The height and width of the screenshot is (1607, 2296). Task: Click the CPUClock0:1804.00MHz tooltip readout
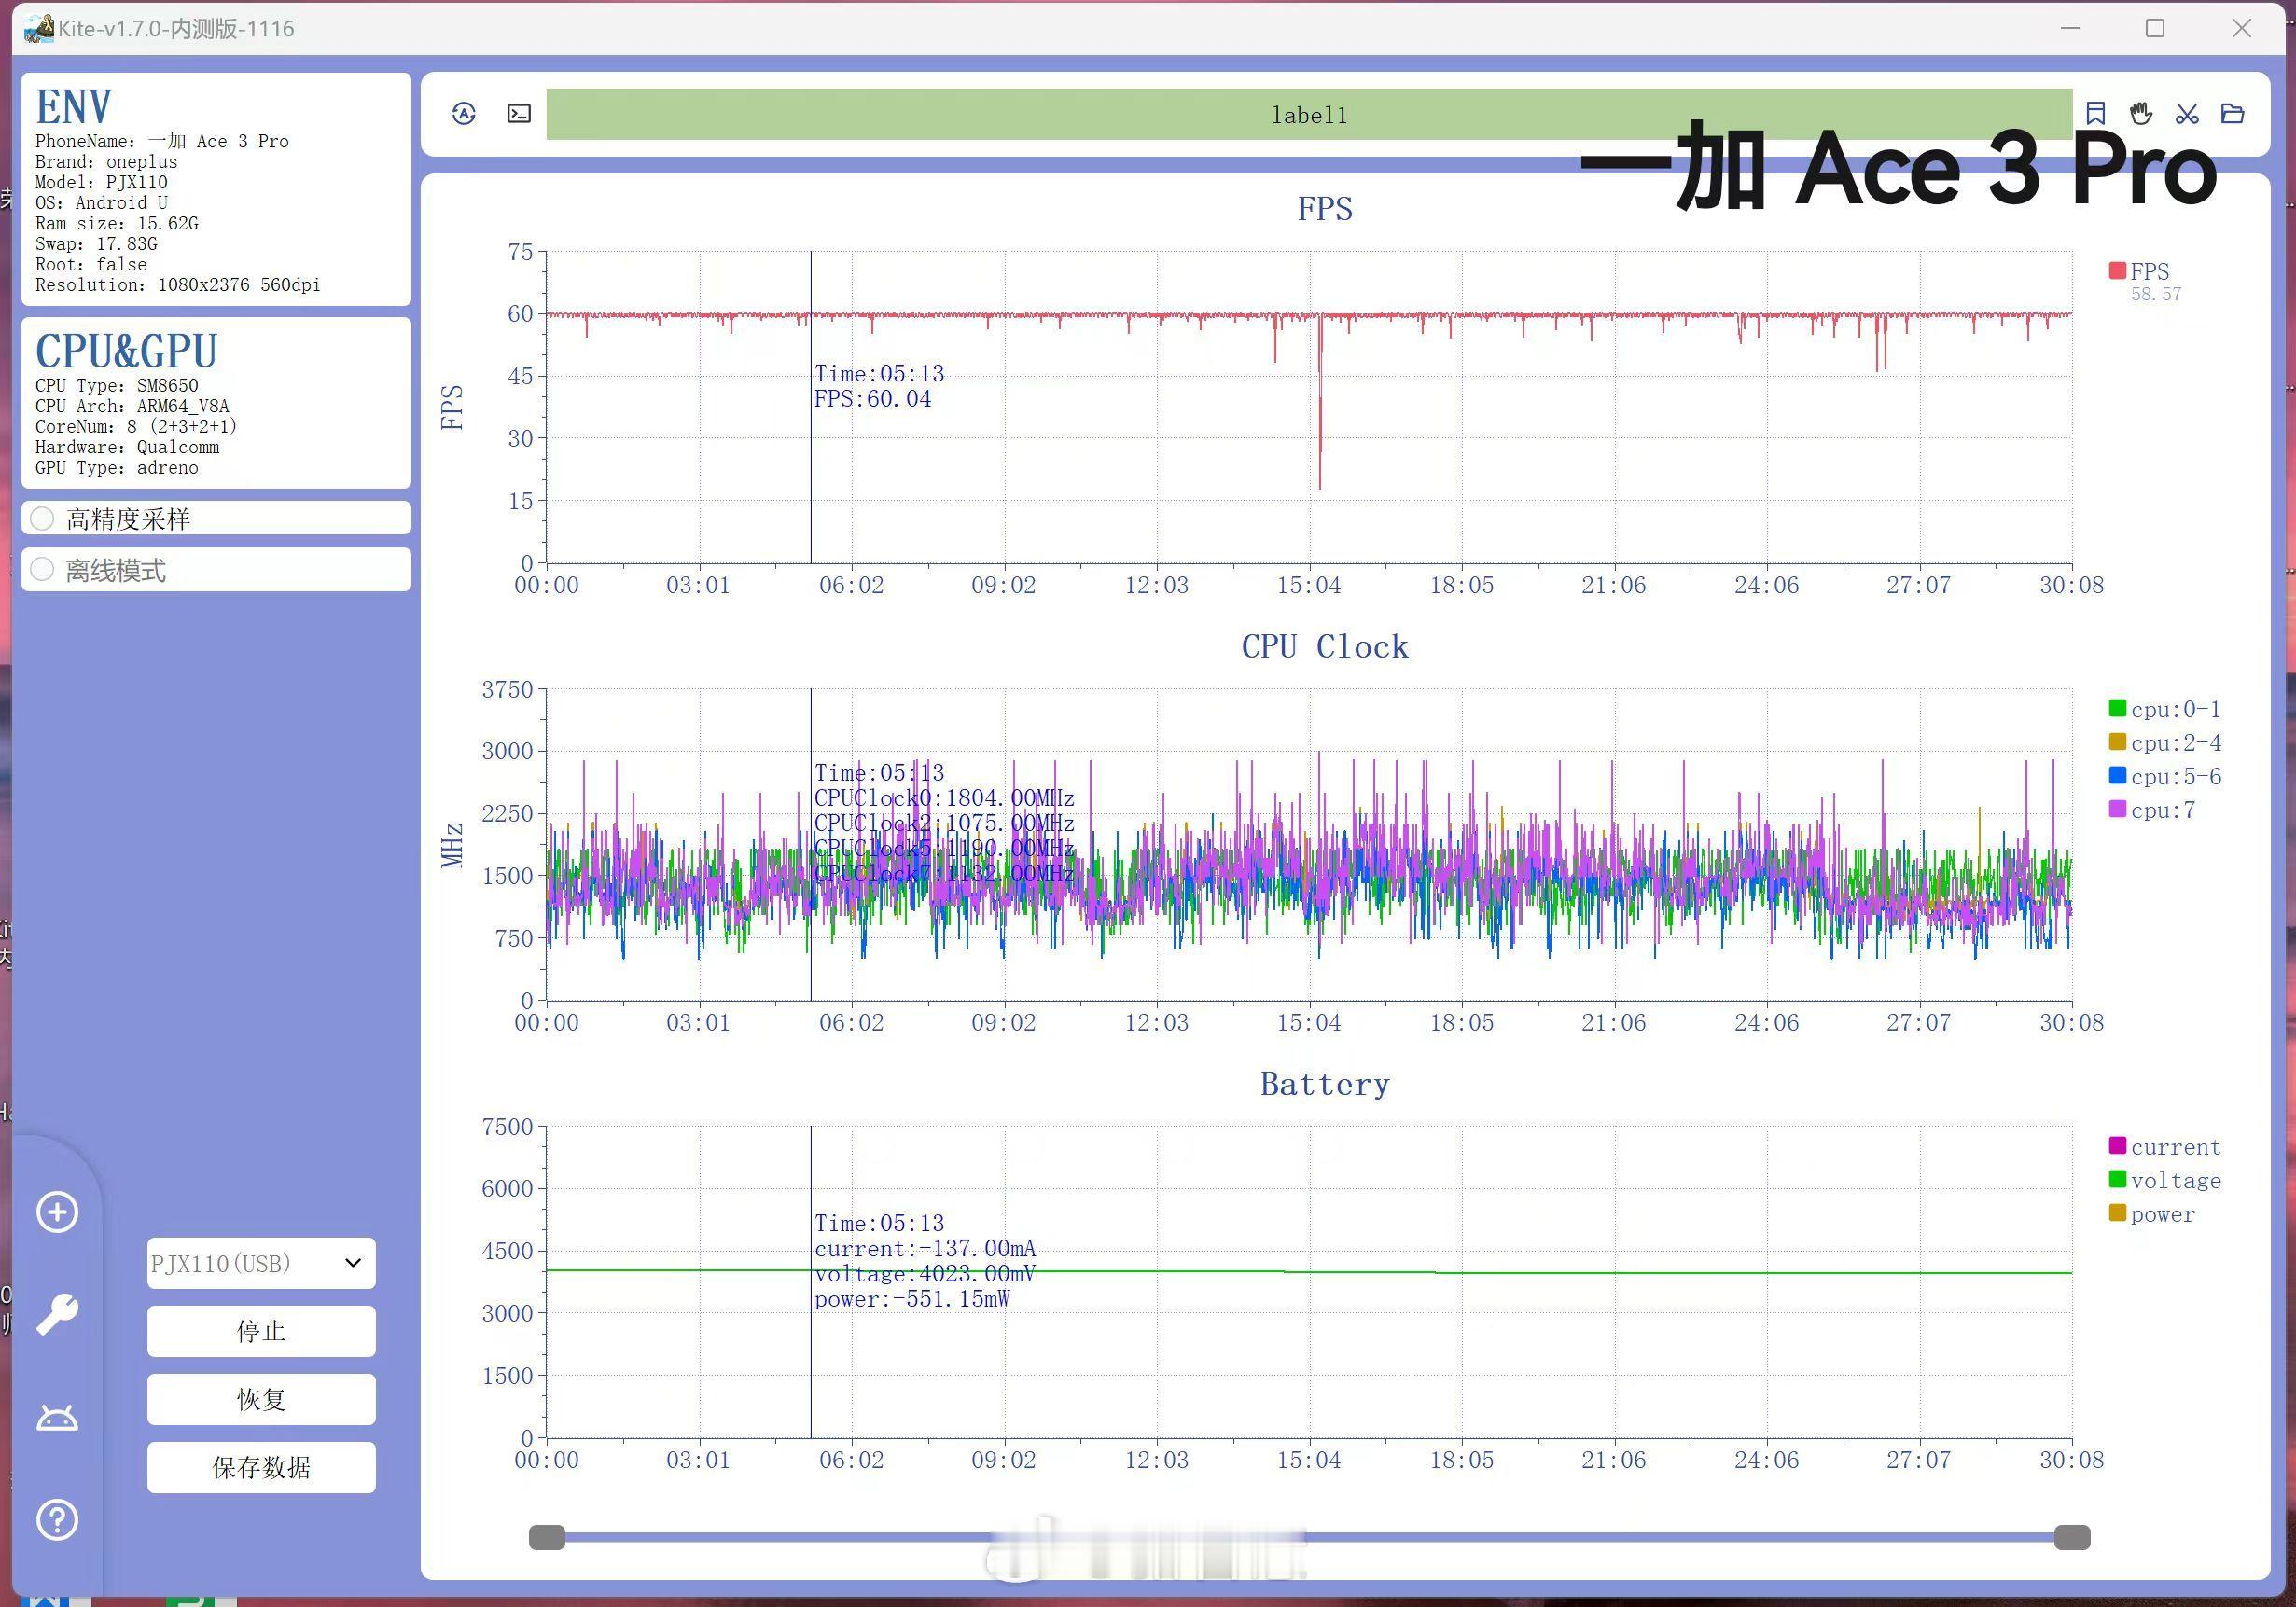point(944,798)
